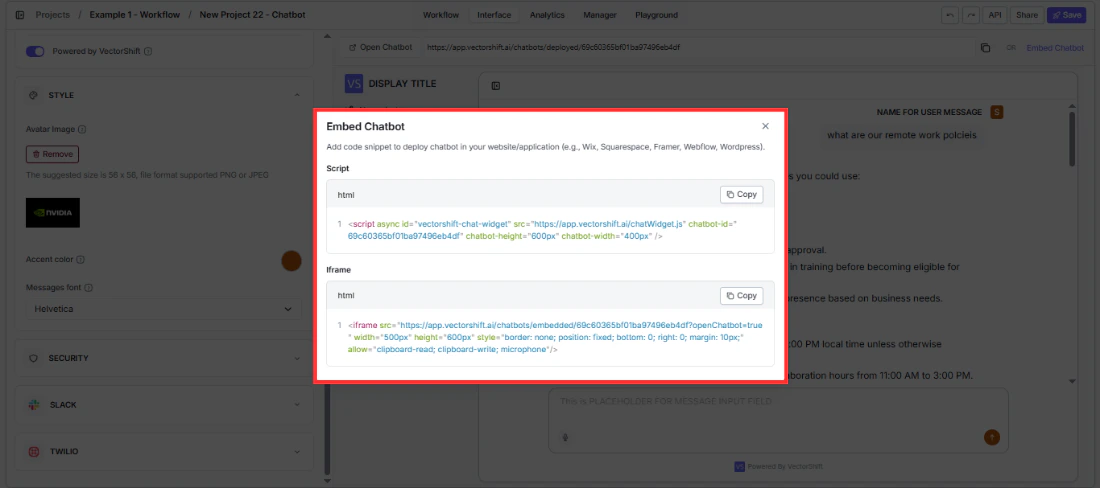The width and height of the screenshot is (1100, 490).
Task: Click the STYLE palette icon
Action: coord(32,95)
